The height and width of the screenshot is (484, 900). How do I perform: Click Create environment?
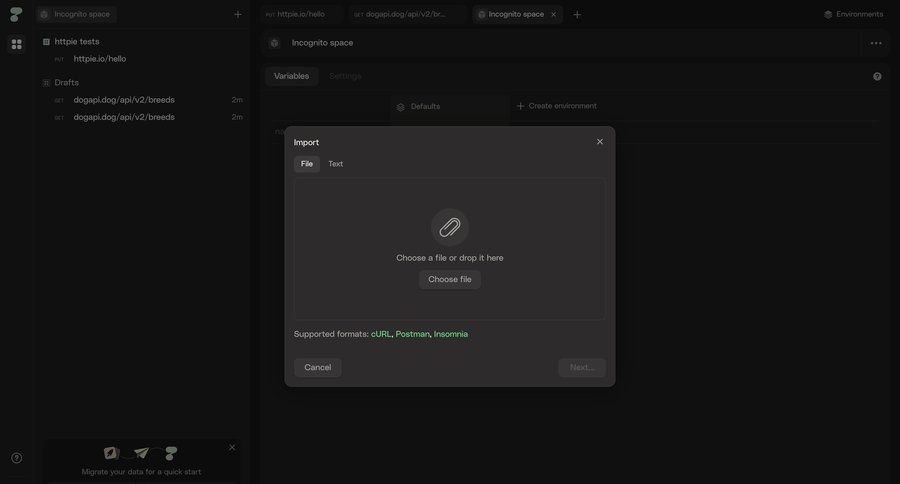pyautogui.click(x=556, y=106)
